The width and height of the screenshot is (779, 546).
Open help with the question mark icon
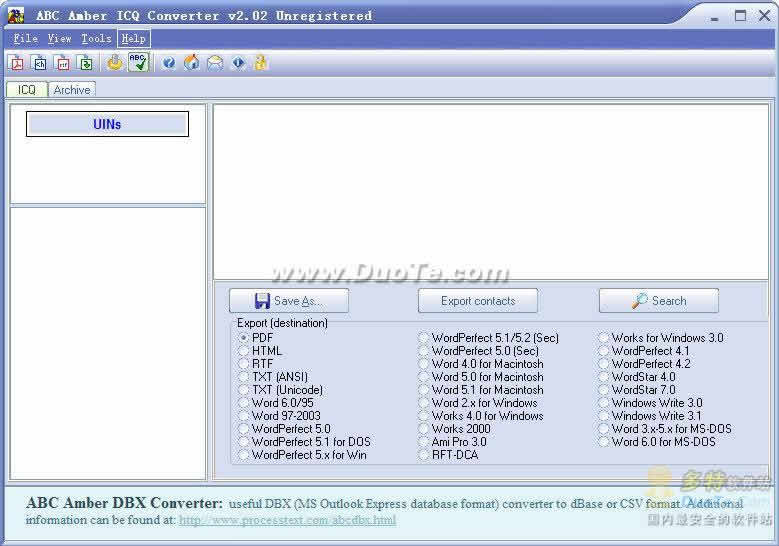point(169,63)
